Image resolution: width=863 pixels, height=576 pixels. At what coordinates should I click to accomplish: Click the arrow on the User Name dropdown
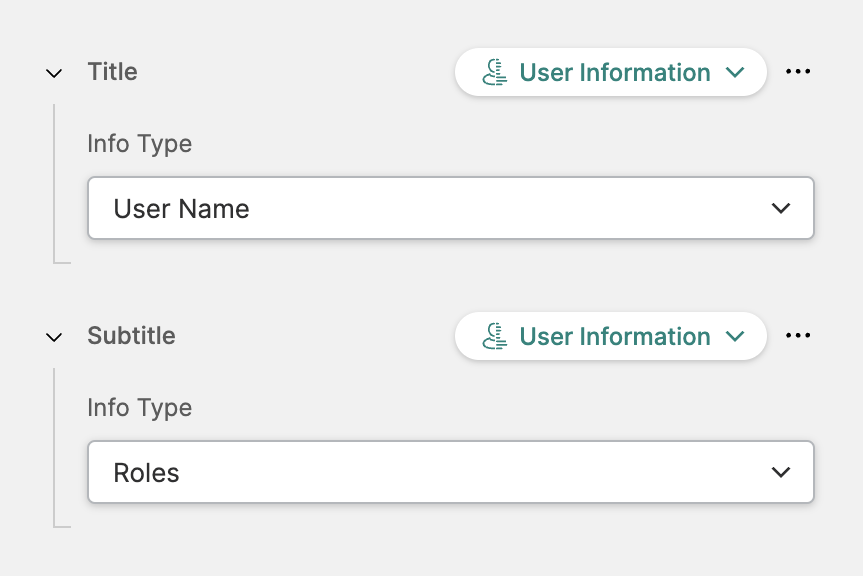pyautogui.click(x=781, y=209)
